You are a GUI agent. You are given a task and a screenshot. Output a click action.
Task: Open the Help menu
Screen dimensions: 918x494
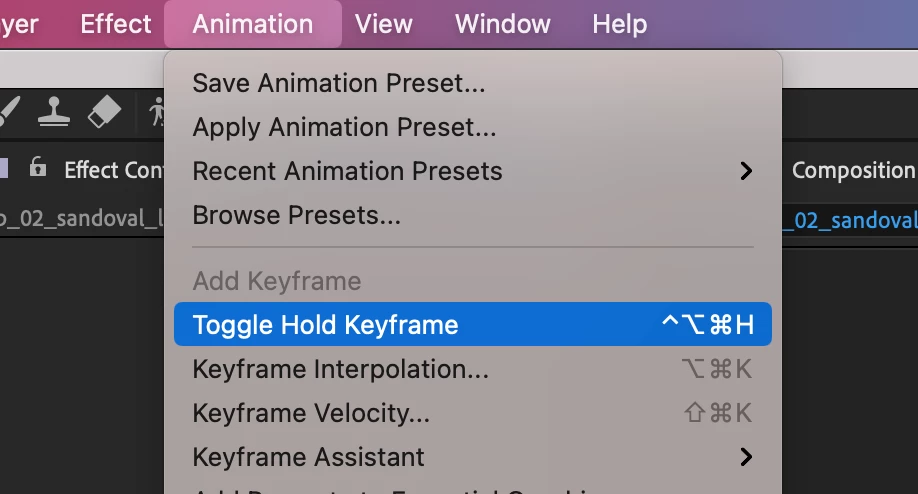point(619,24)
